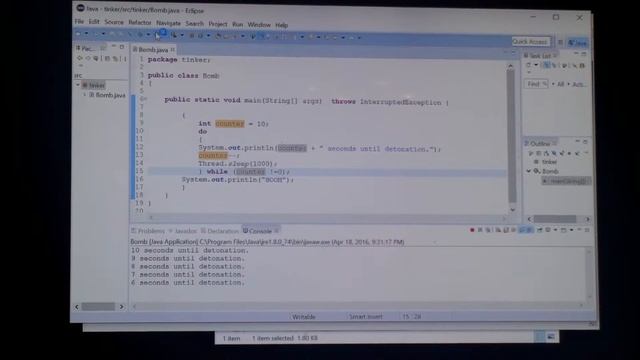Image resolution: width=640 pixels, height=360 pixels.
Task: Open the New Java Class dropdown arrow
Action: coord(208,36)
